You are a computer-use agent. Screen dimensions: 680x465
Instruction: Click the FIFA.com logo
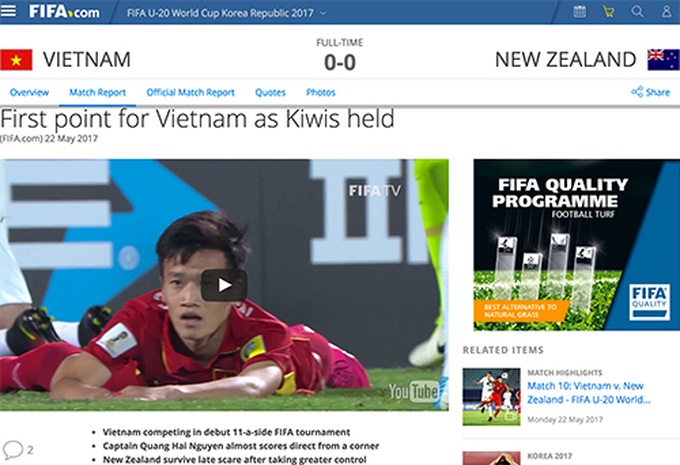coord(64,12)
